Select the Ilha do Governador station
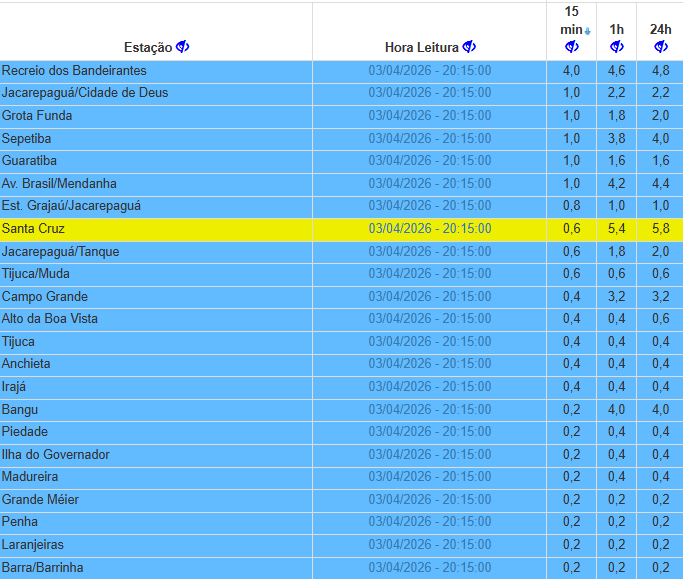683x579 pixels. pyautogui.click(x=56, y=454)
